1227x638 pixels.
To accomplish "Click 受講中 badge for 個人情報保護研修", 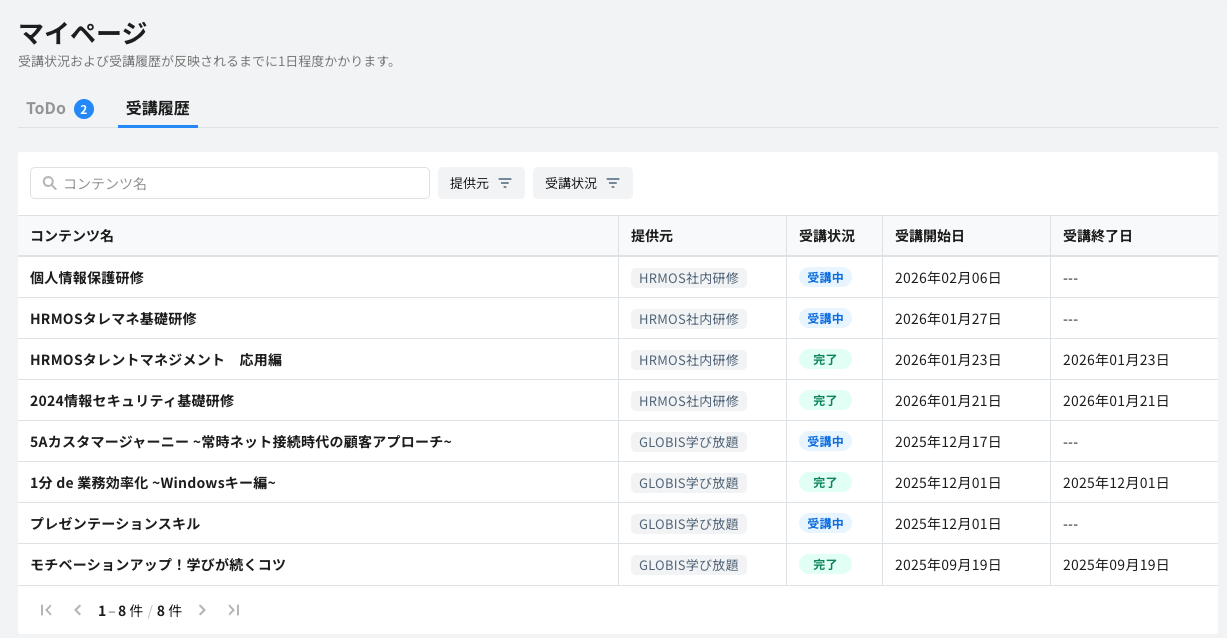I will (x=825, y=277).
